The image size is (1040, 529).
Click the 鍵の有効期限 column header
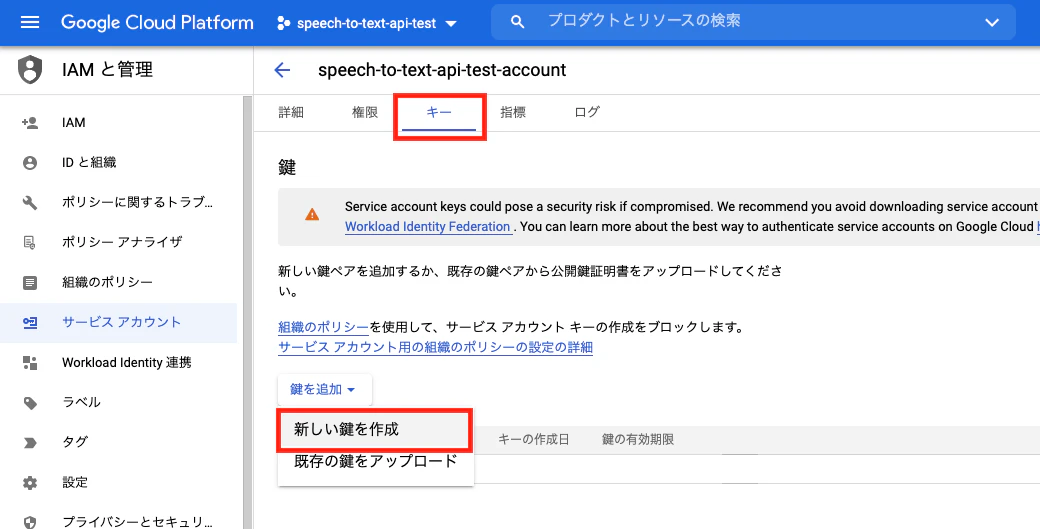pos(638,440)
